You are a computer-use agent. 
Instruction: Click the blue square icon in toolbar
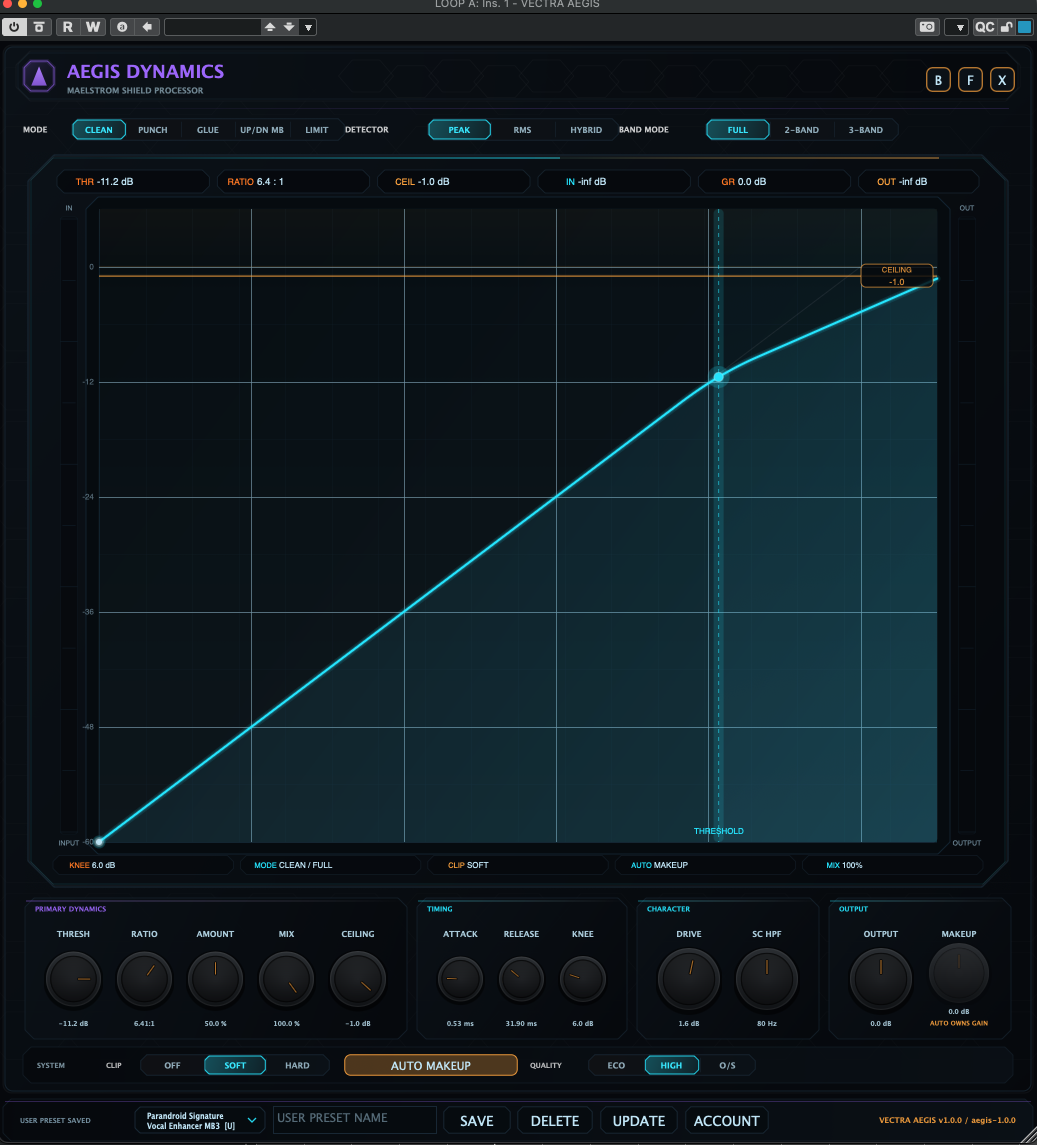pos(1025,27)
